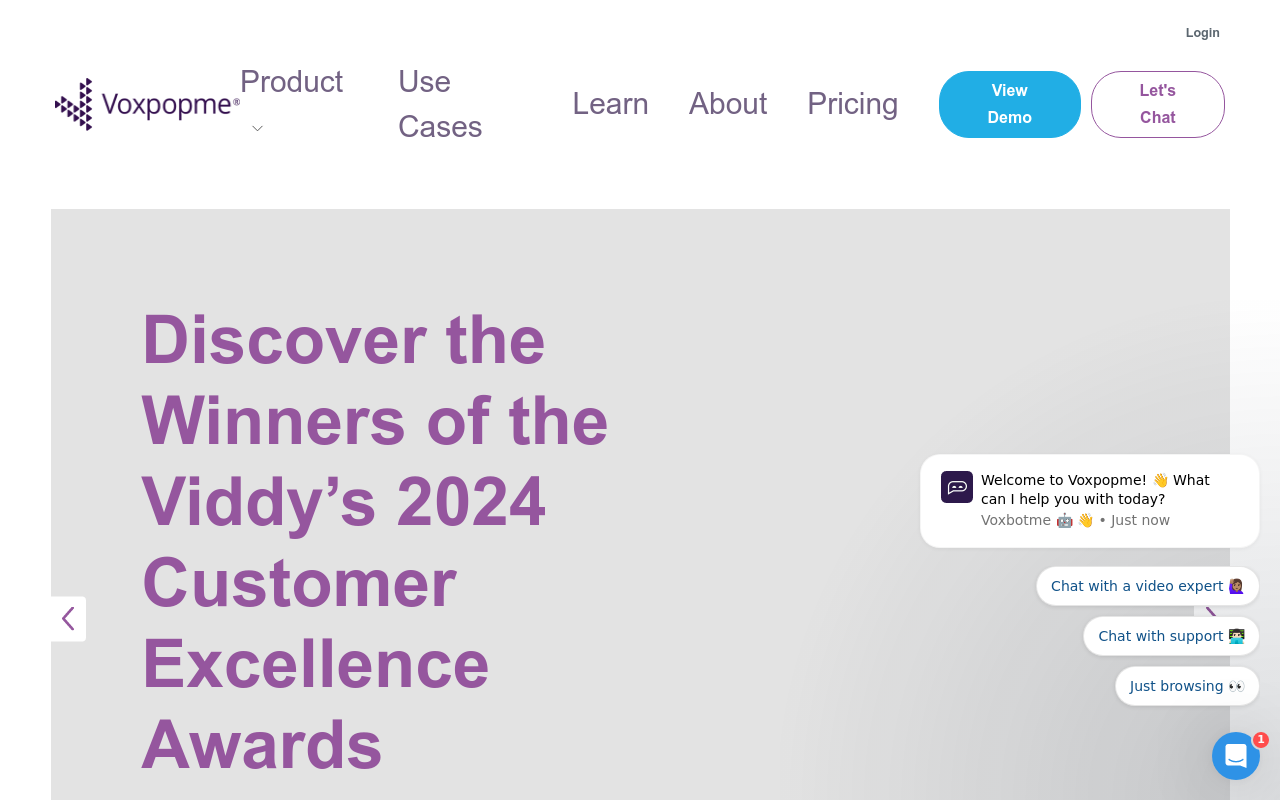Click the View Demo button
The height and width of the screenshot is (800, 1280).
(x=1009, y=104)
